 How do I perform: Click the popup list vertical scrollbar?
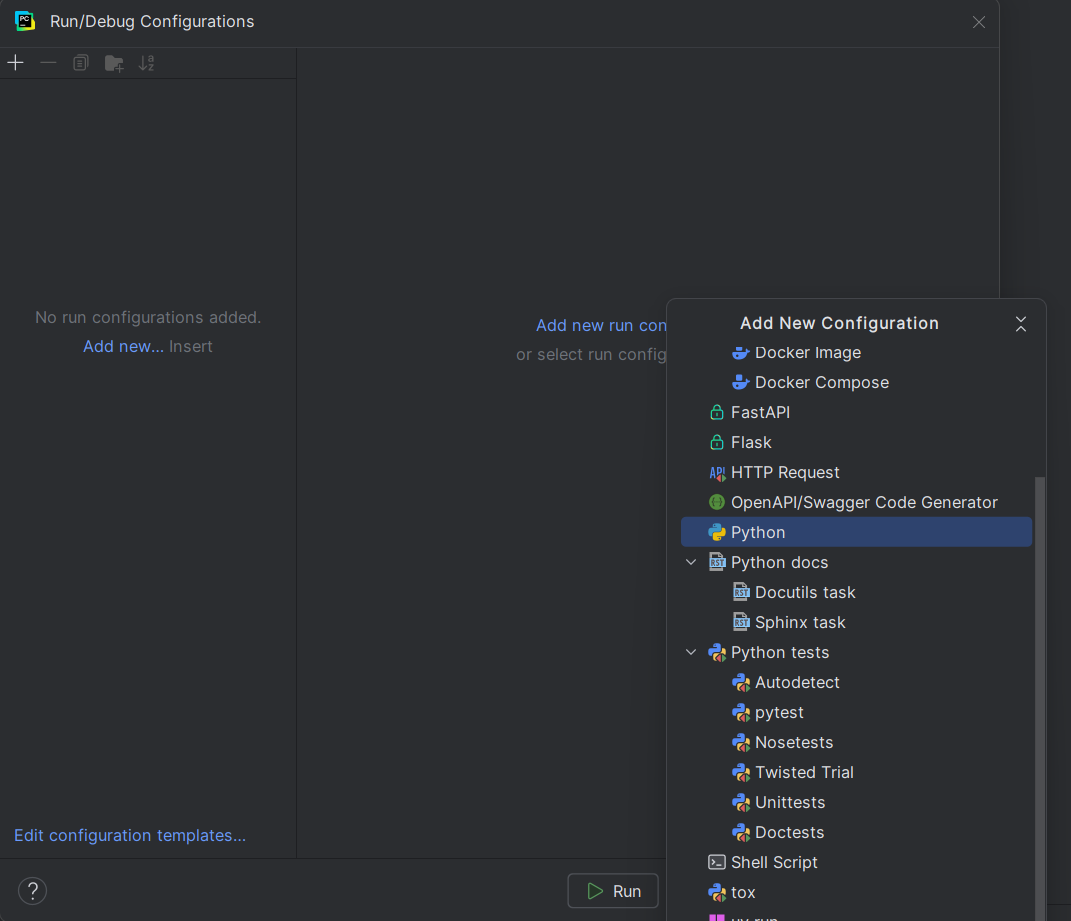[x=1040, y=697]
